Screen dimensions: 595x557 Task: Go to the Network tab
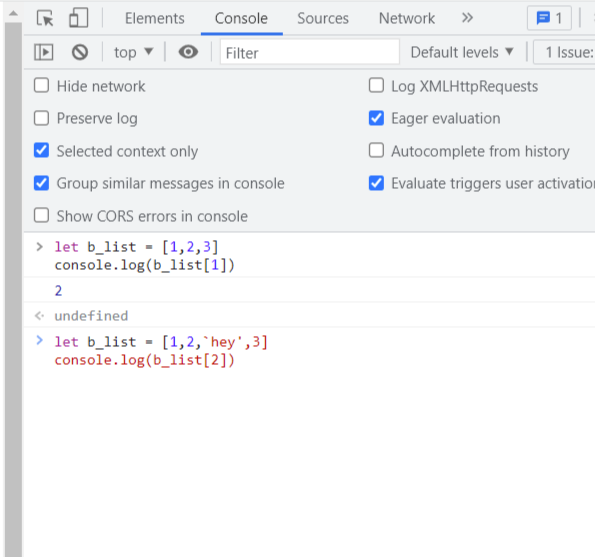(x=407, y=18)
